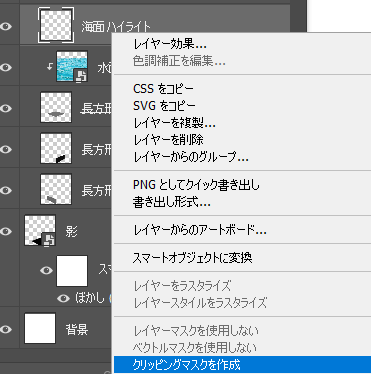The width and height of the screenshot is (371, 374).
Task: Hide the 背景 layer via eye icon
Action: click(6, 329)
